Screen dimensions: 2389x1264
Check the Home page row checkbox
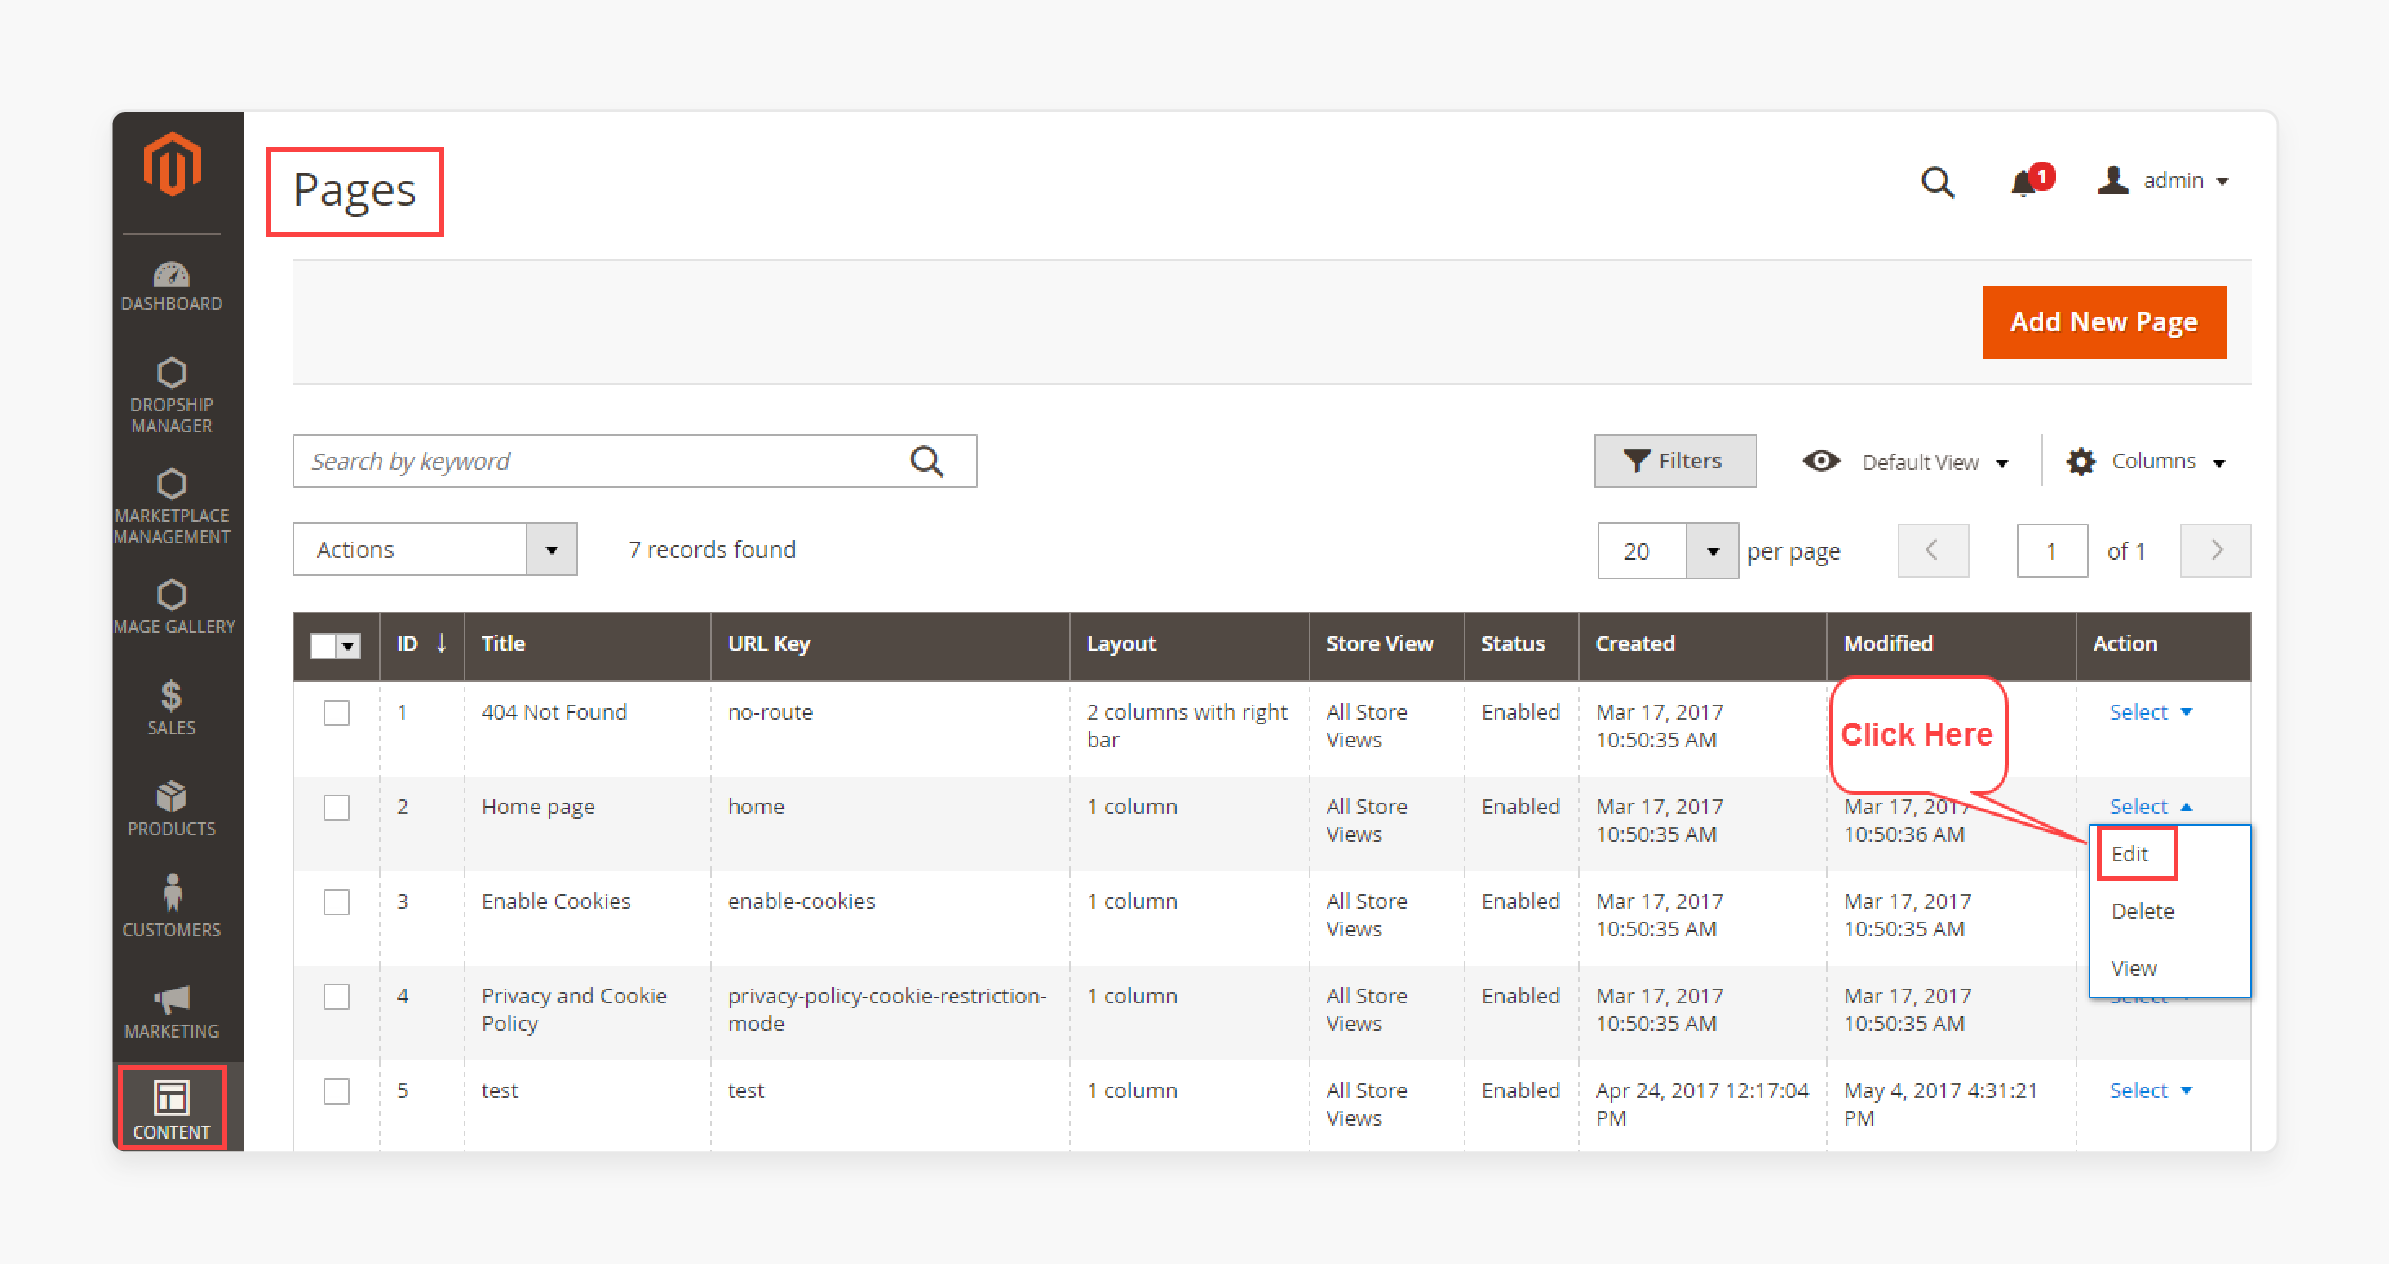337,807
